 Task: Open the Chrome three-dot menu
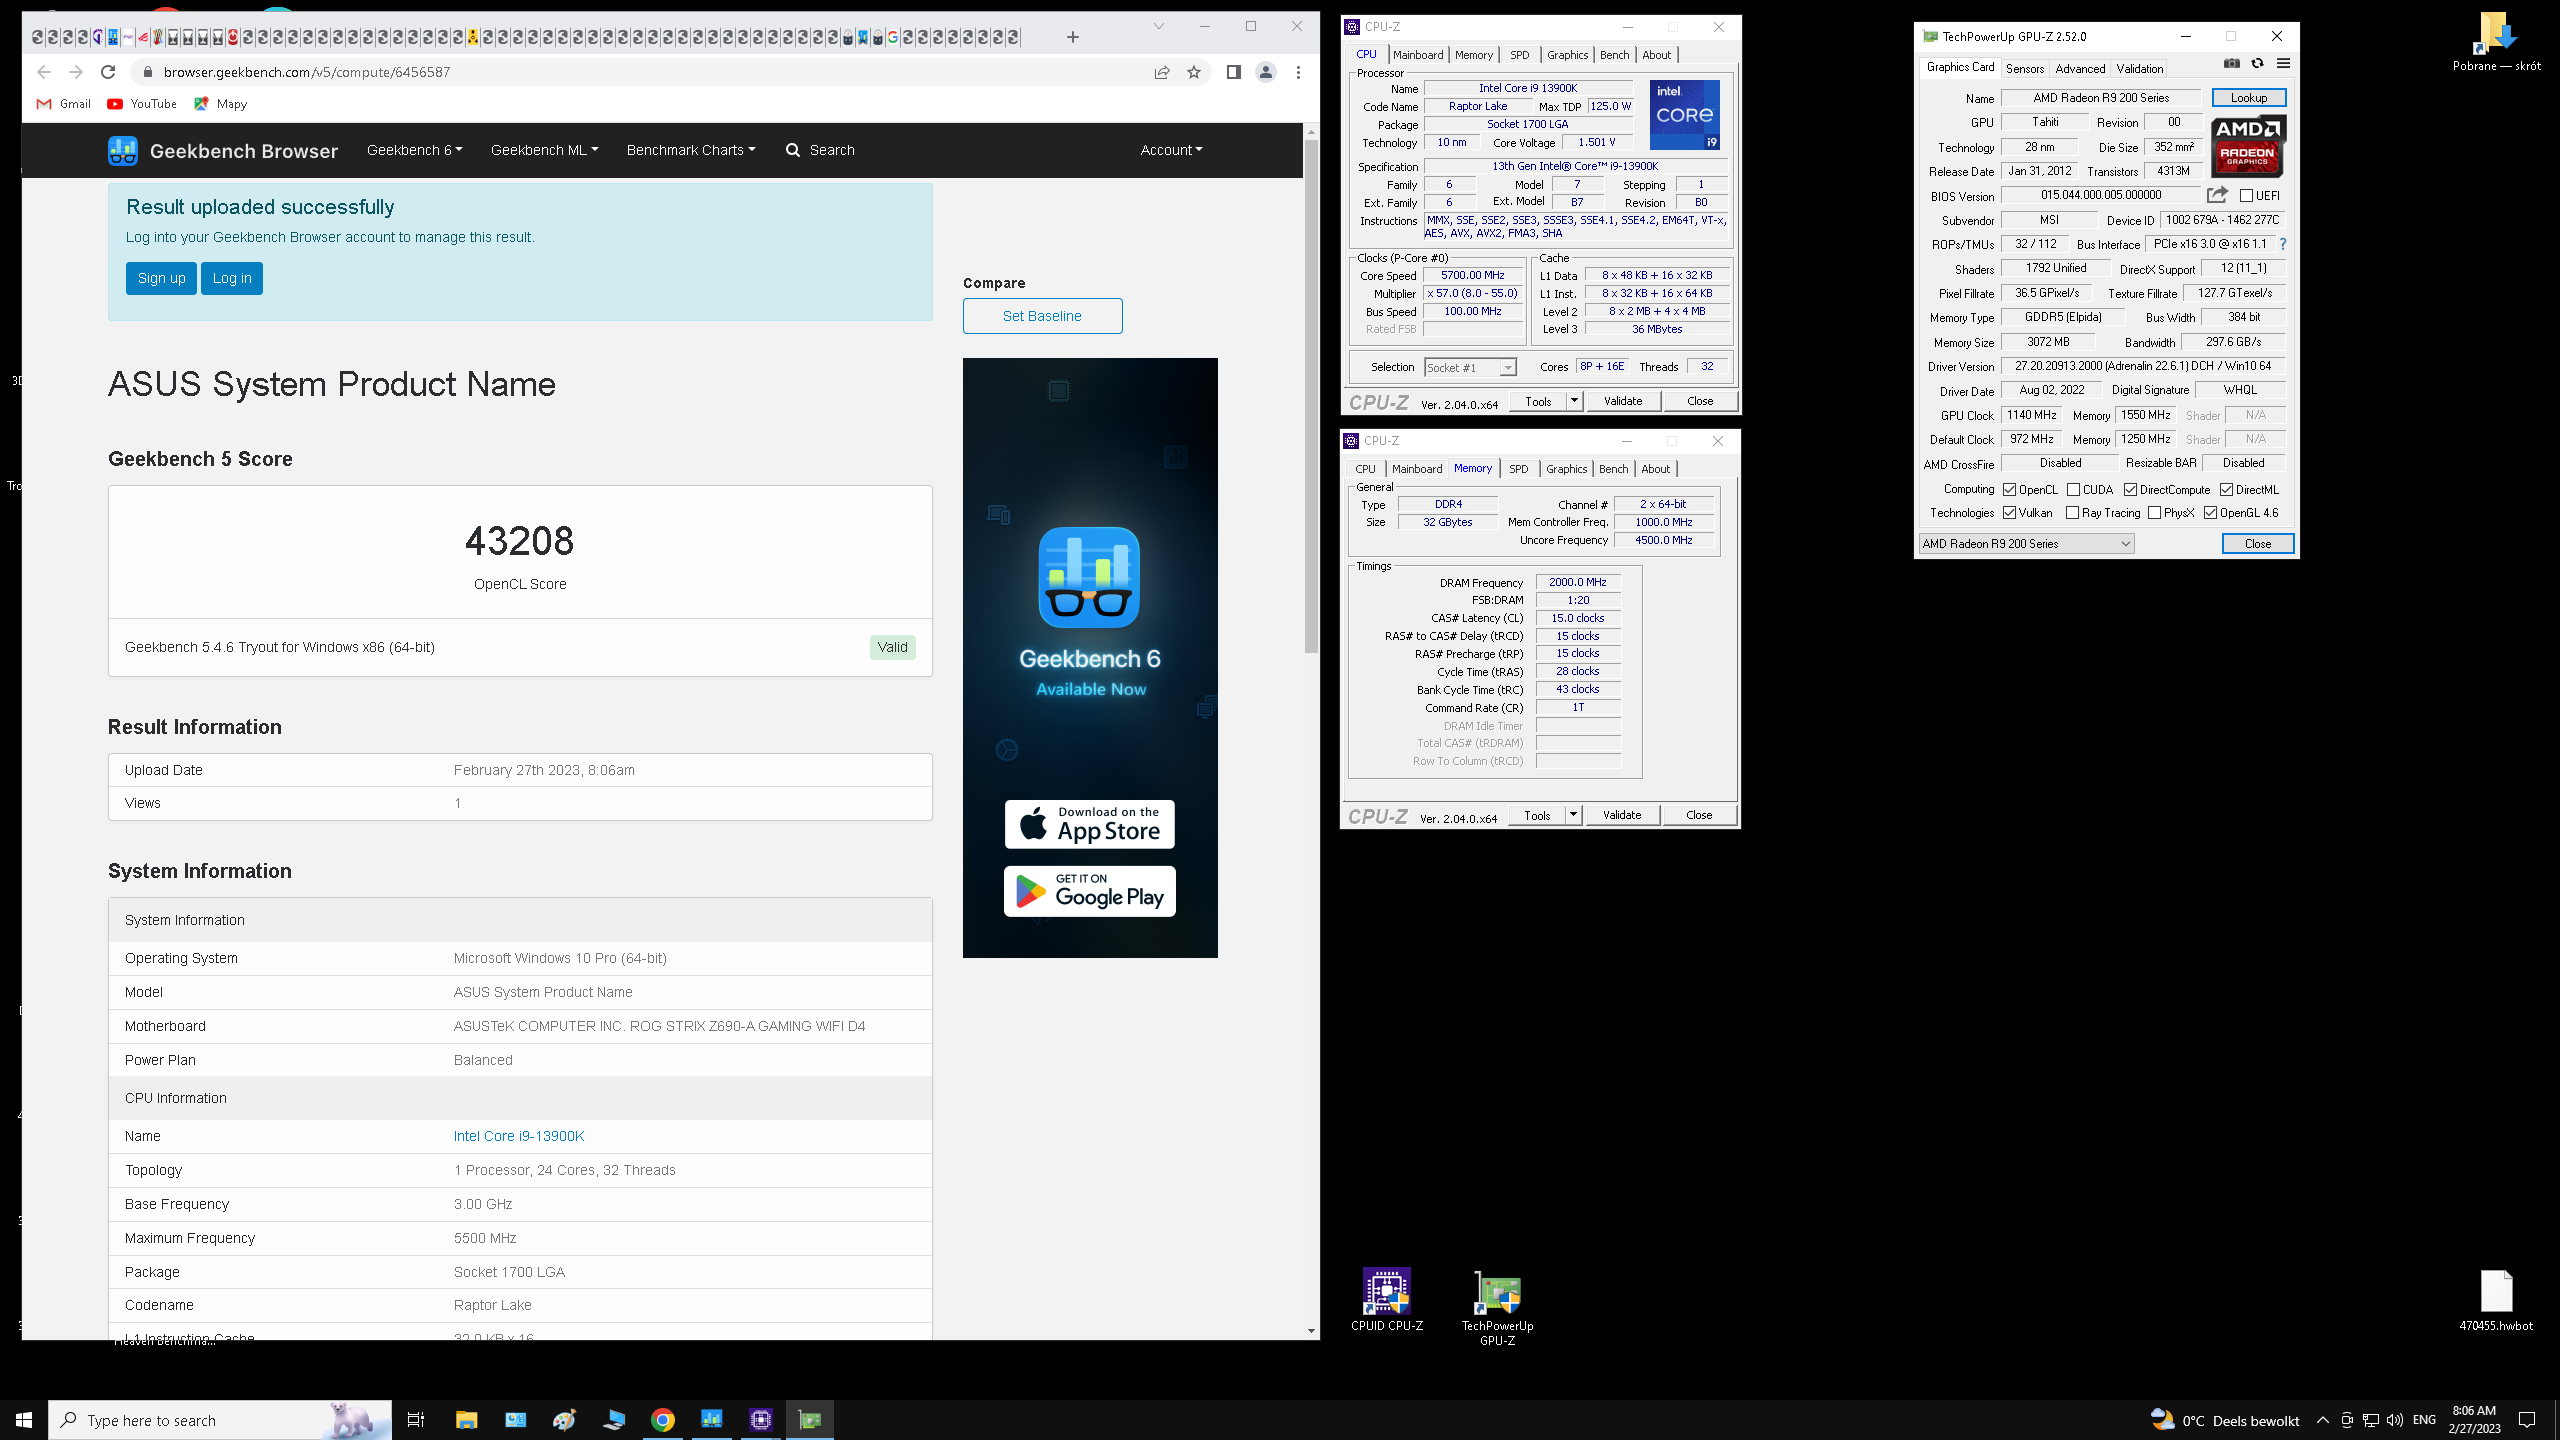pyautogui.click(x=1298, y=72)
